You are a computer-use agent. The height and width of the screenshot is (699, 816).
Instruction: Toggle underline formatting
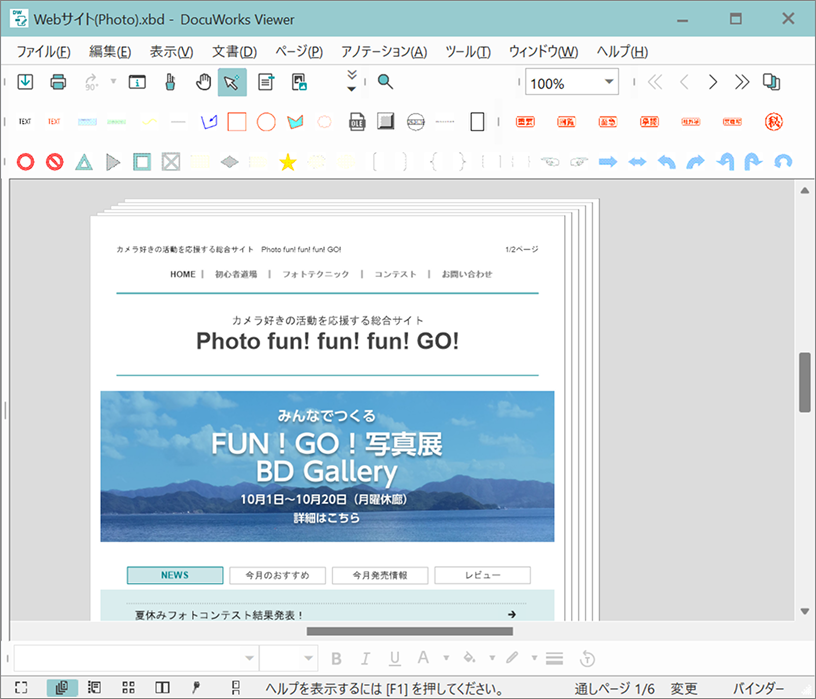click(394, 659)
